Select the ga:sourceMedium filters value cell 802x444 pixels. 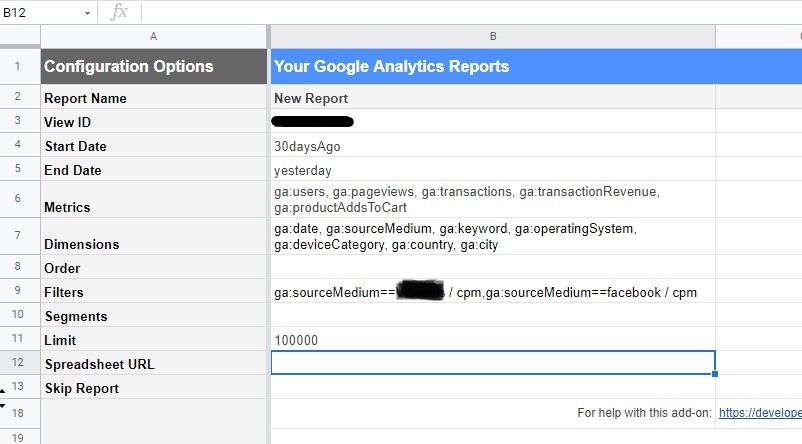[x=493, y=291]
